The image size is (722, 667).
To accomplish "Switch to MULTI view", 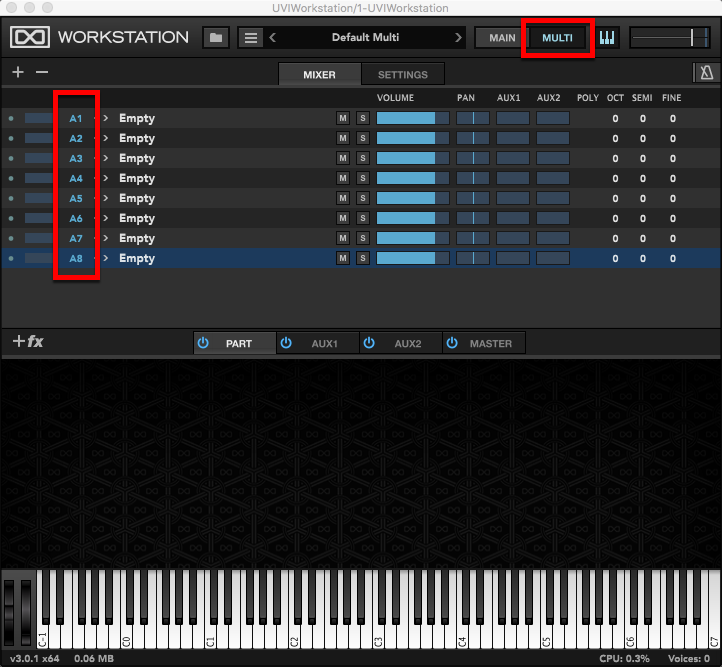I will pos(558,38).
